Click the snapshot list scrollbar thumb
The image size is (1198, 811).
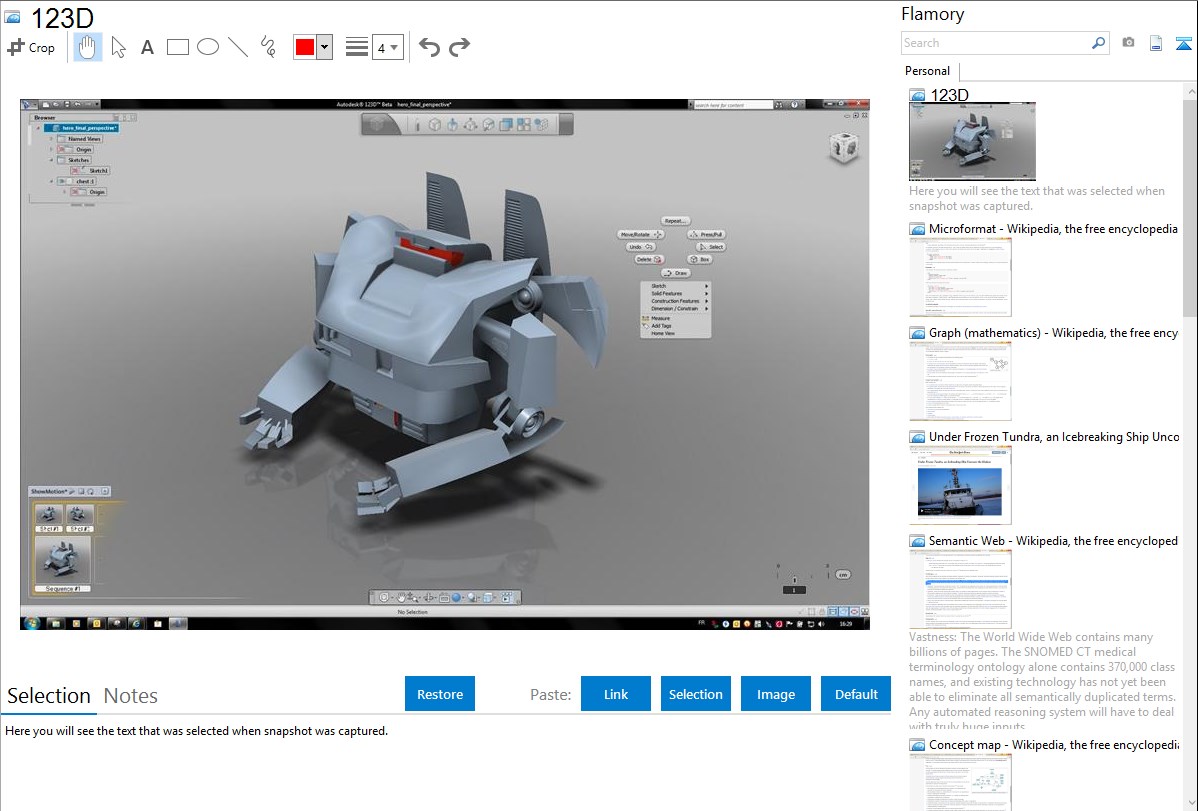(1191, 206)
